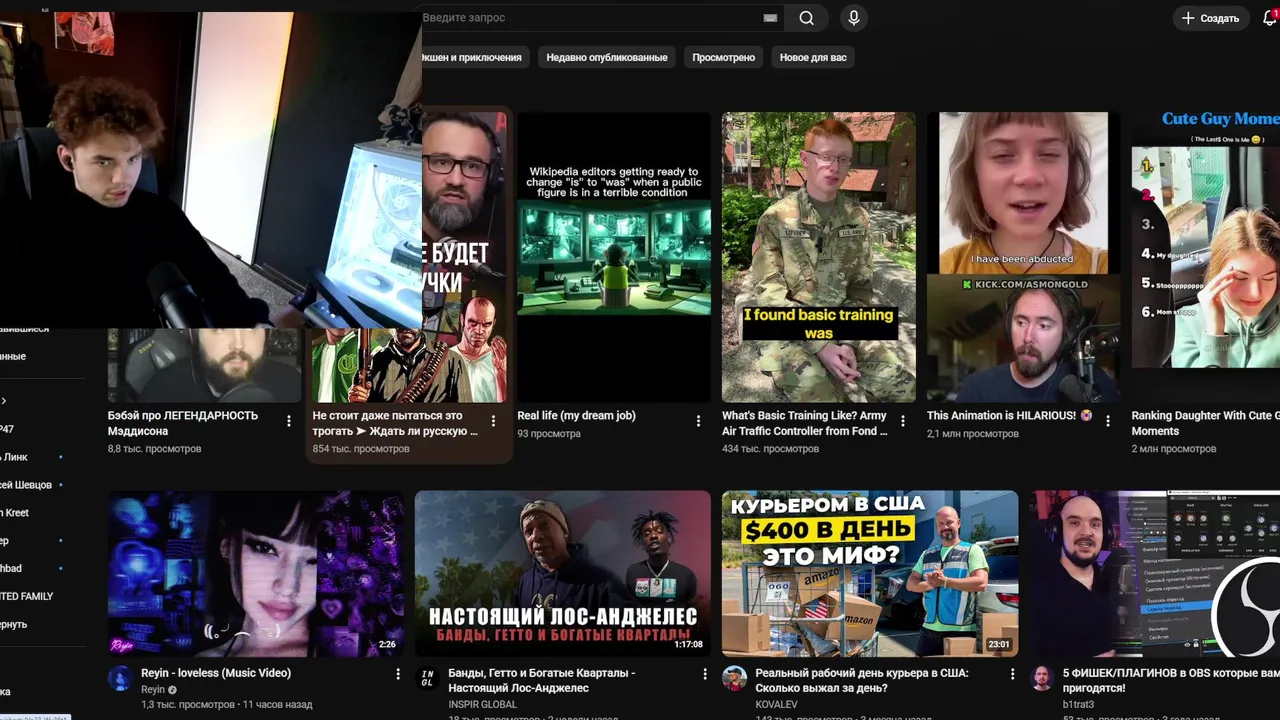Open the I found basic training short thumbnail

coord(819,257)
